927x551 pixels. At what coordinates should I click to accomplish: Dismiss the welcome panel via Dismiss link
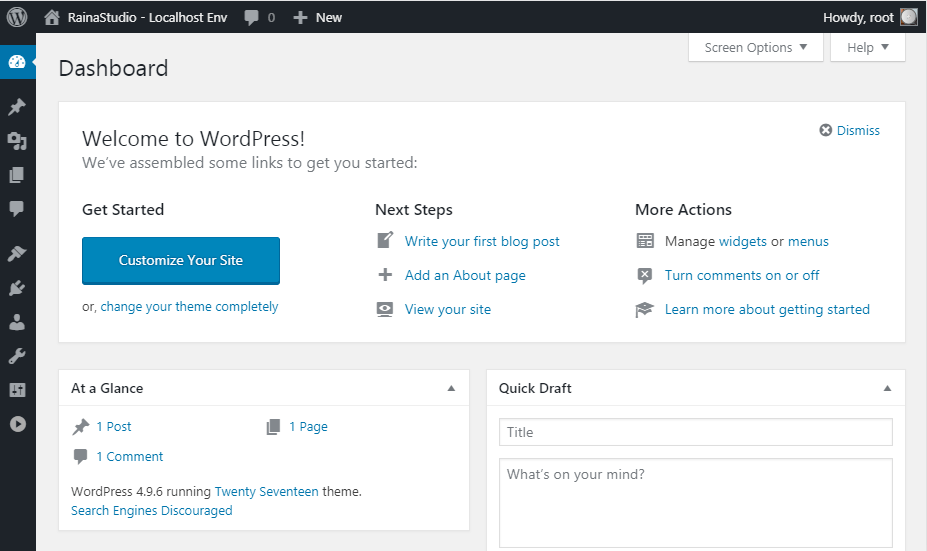pyautogui.click(x=858, y=130)
